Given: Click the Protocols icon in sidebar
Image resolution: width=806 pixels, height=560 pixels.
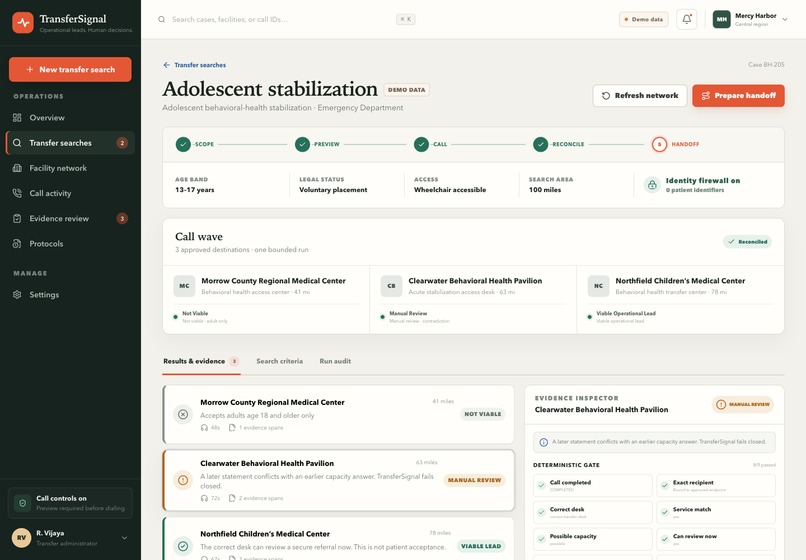Looking at the screenshot, I should point(17,244).
